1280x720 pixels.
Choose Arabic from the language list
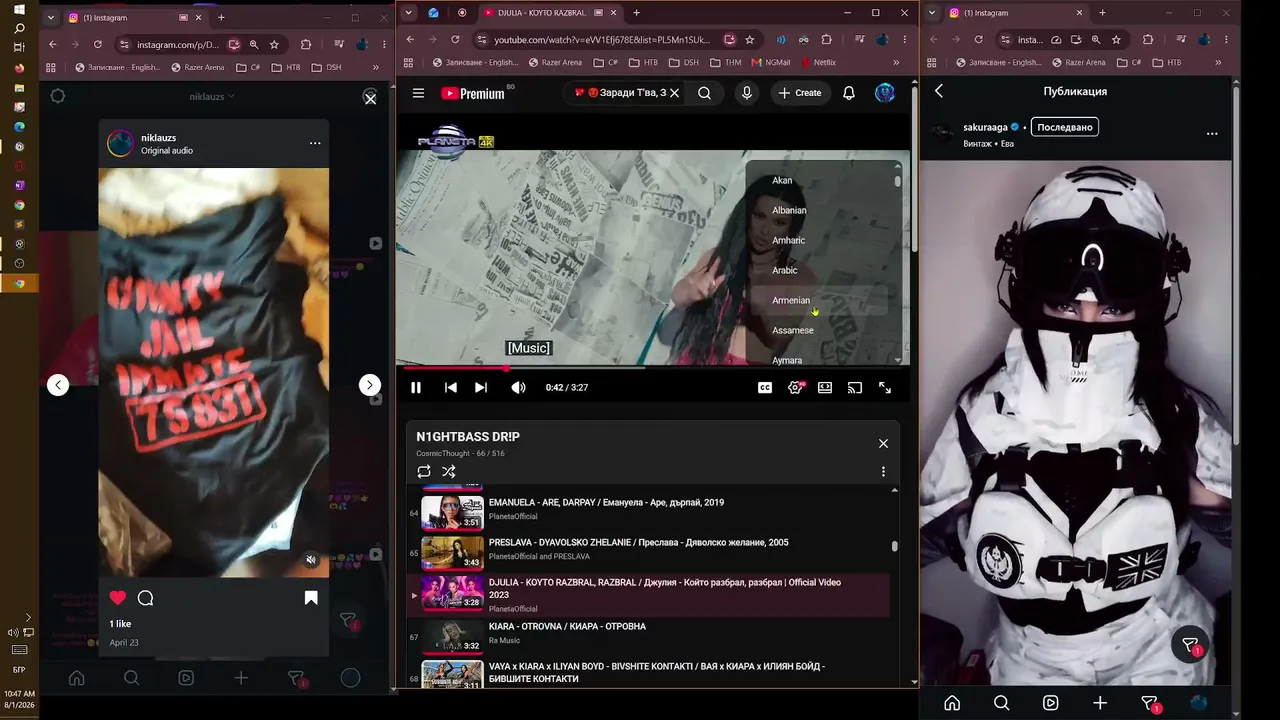[785, 270]
